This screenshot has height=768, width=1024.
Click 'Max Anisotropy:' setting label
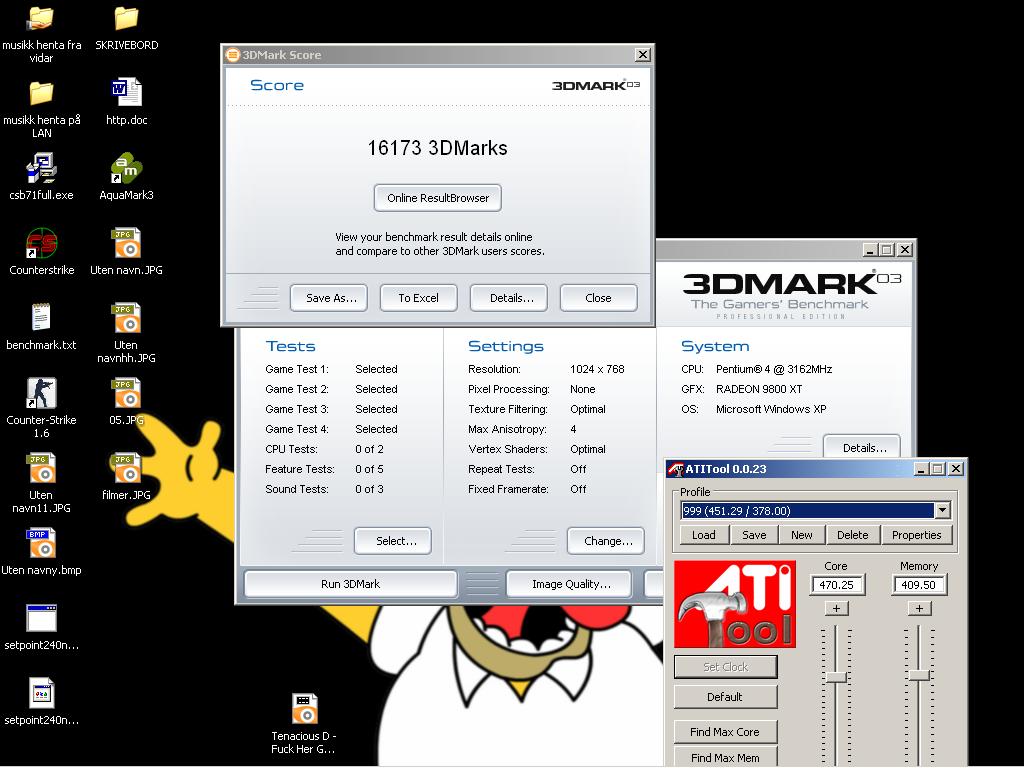(x=507, y=429)
